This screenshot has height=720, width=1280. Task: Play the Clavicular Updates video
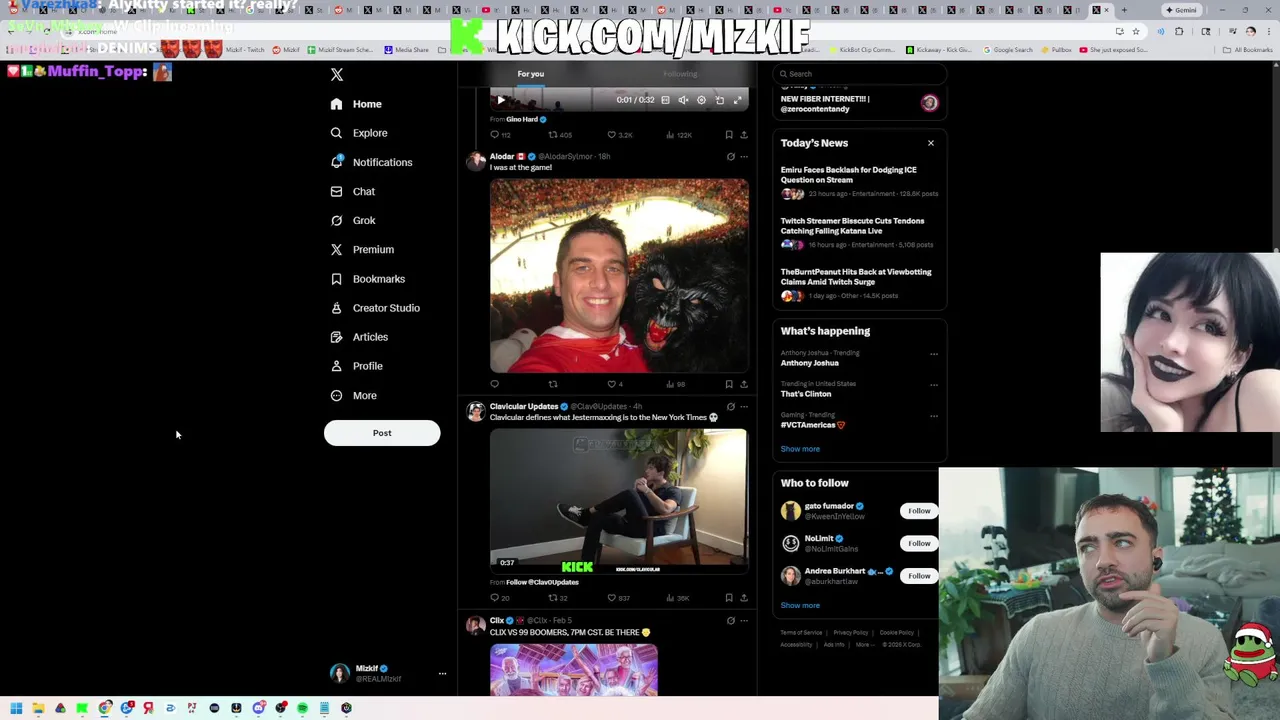click(619, 502)
